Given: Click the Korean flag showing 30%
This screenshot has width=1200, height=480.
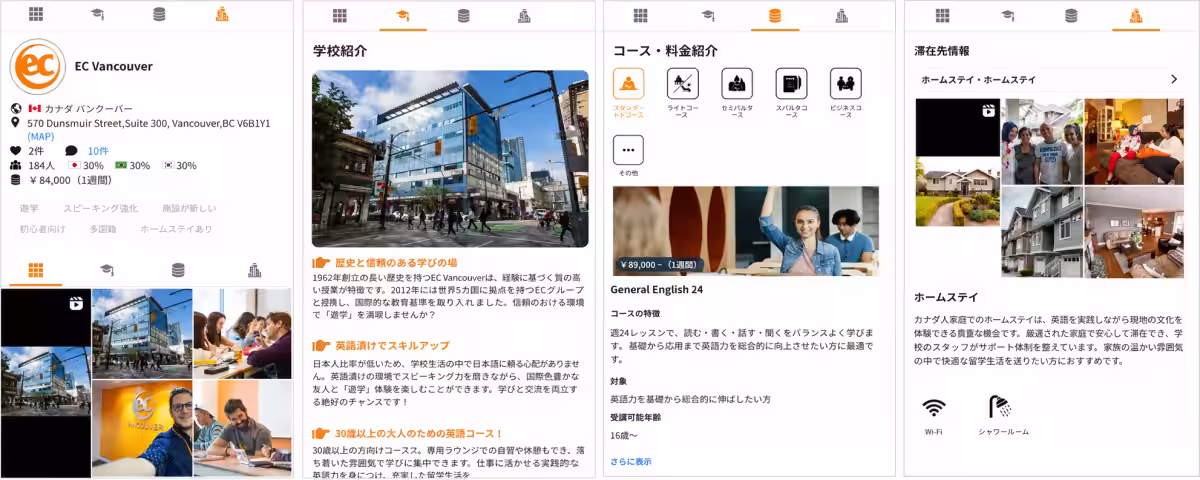Looking at the screenshot, I should [168, 165].
